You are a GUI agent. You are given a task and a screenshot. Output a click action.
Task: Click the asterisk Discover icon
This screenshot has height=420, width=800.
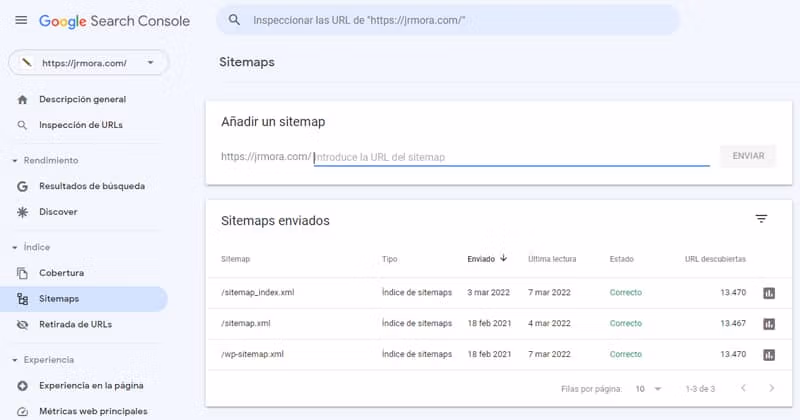pos(22,212)
